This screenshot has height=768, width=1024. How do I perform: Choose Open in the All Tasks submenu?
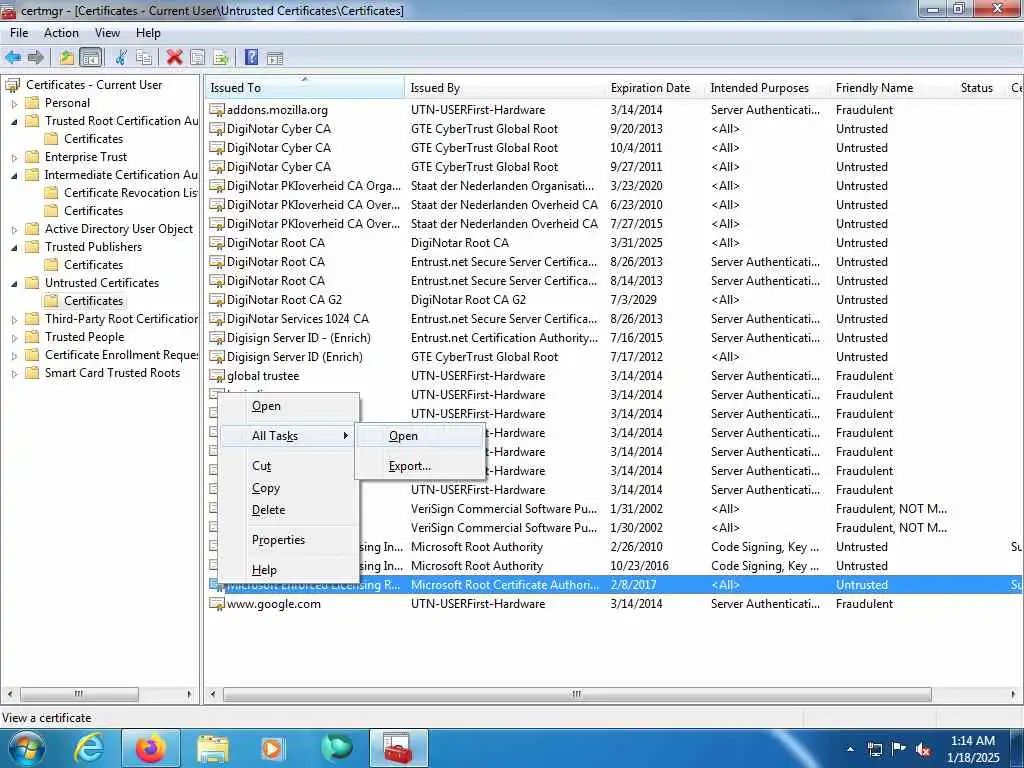point(420,436)
